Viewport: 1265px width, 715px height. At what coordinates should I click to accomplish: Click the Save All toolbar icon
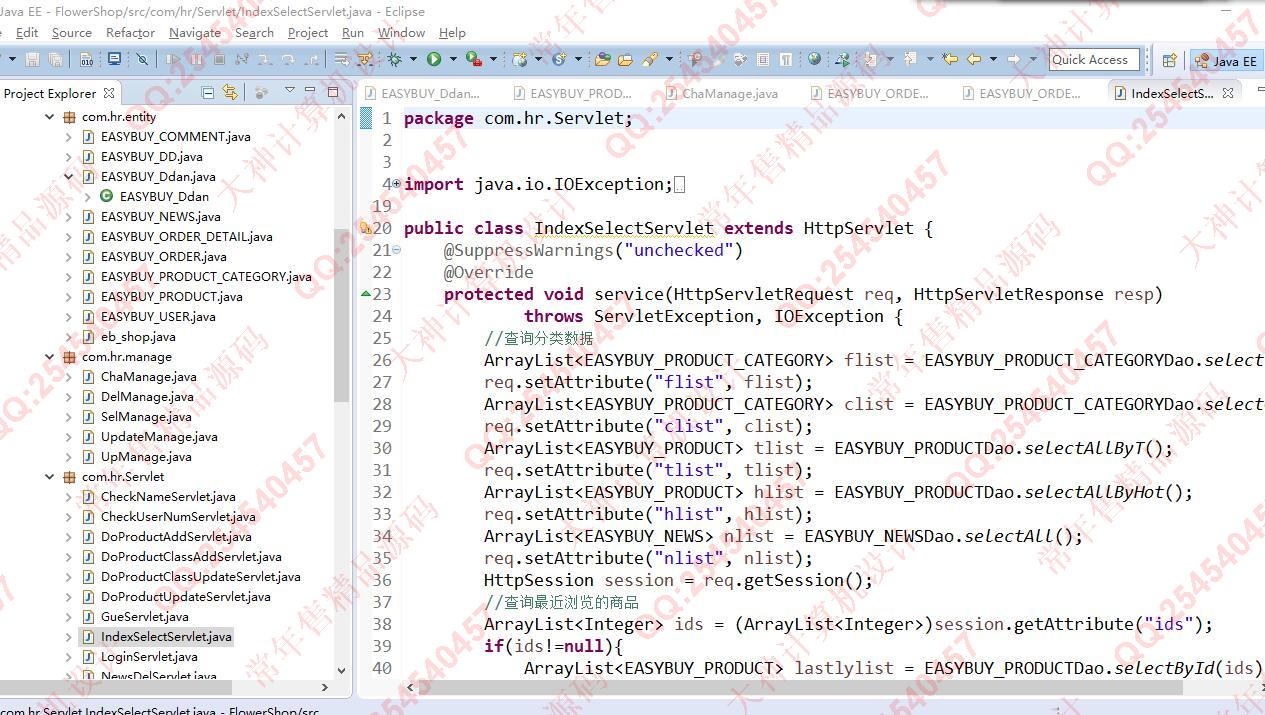tap(55, 60)
